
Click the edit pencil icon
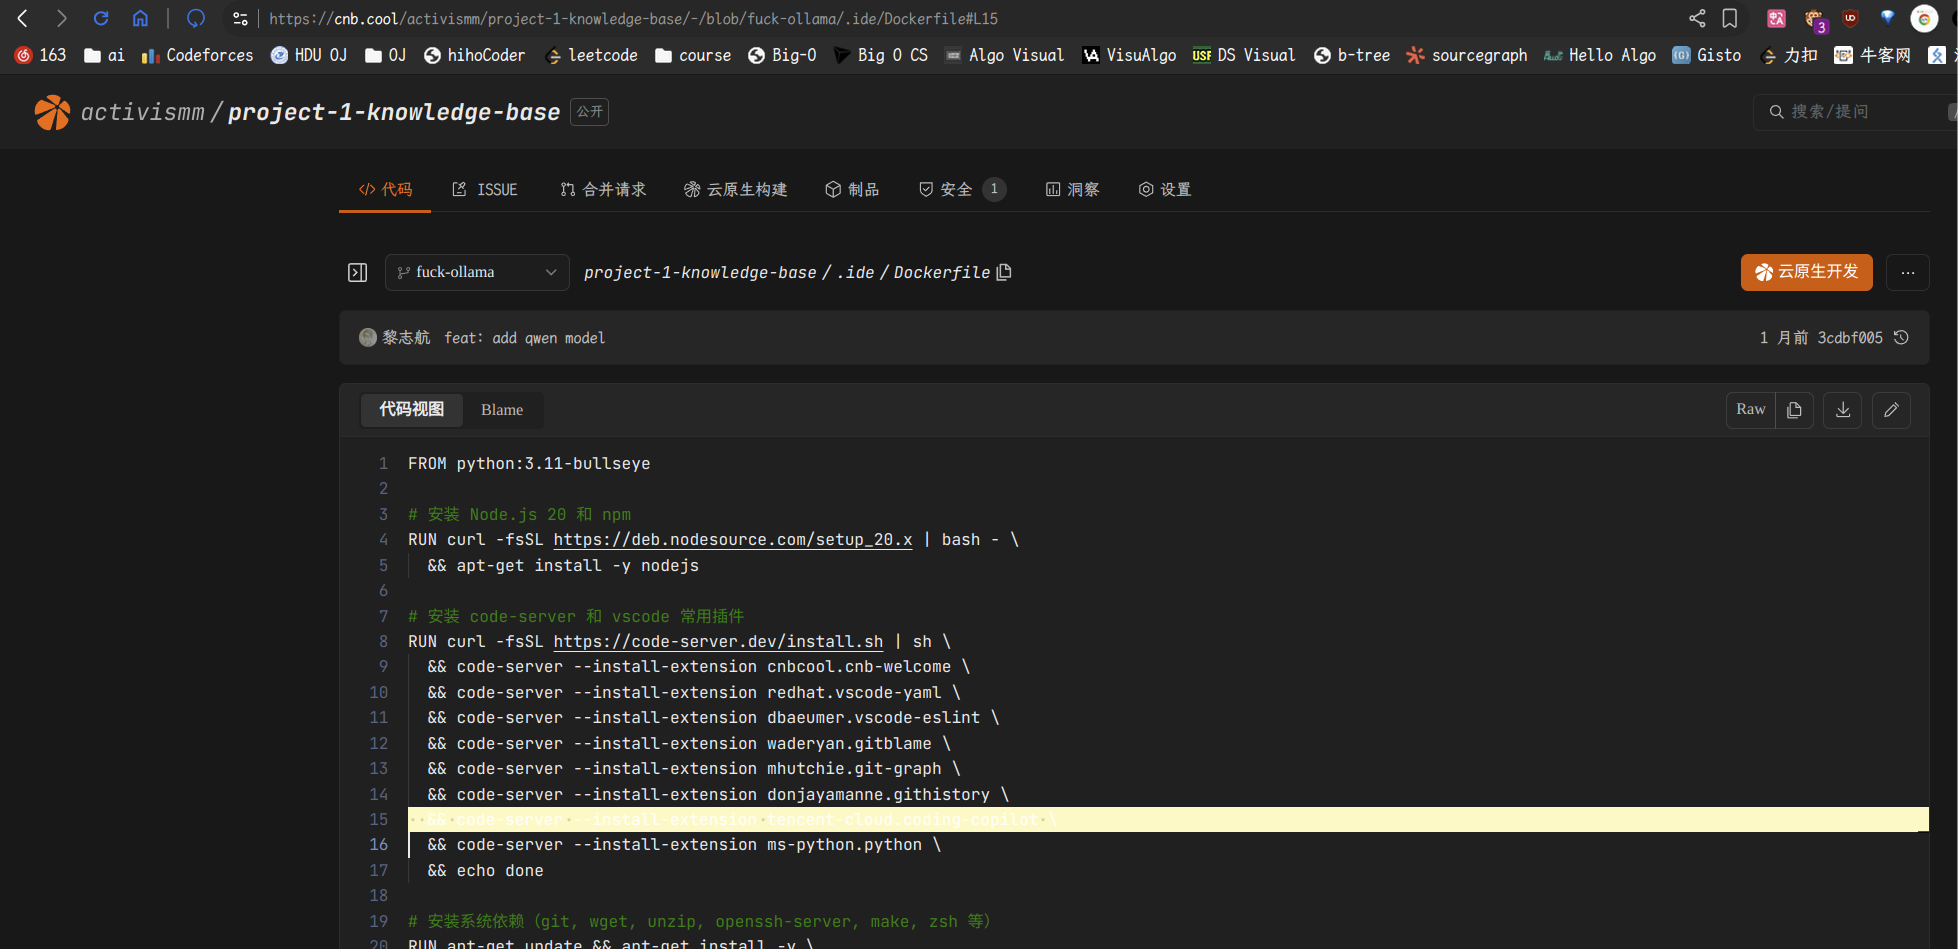[1891, 410]
